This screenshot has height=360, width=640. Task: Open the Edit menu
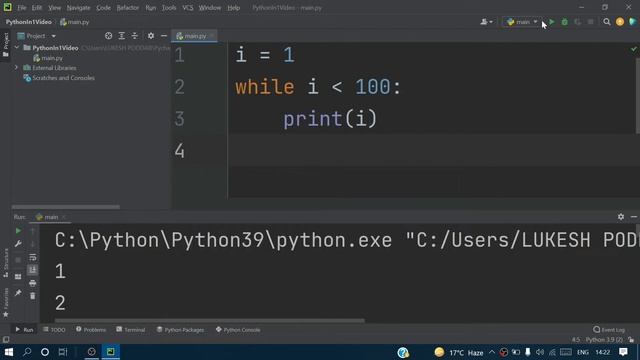point(37,8)
